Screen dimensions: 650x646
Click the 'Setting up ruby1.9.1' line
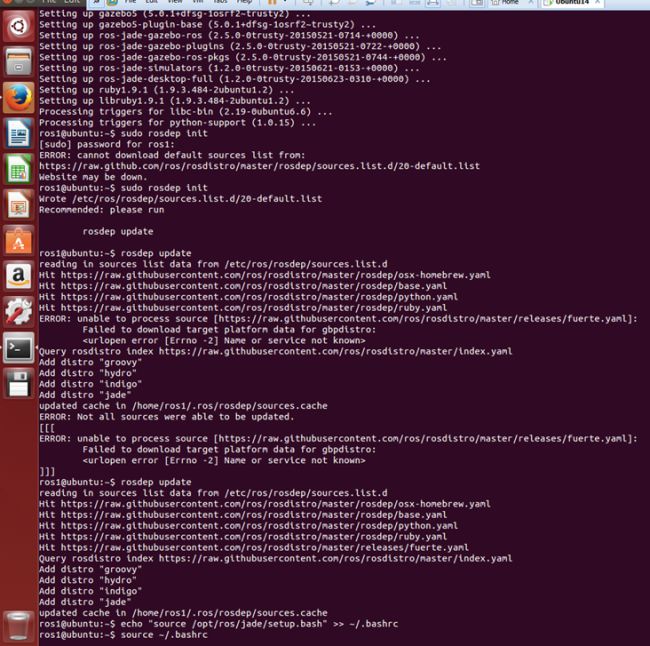coord(167,90)
